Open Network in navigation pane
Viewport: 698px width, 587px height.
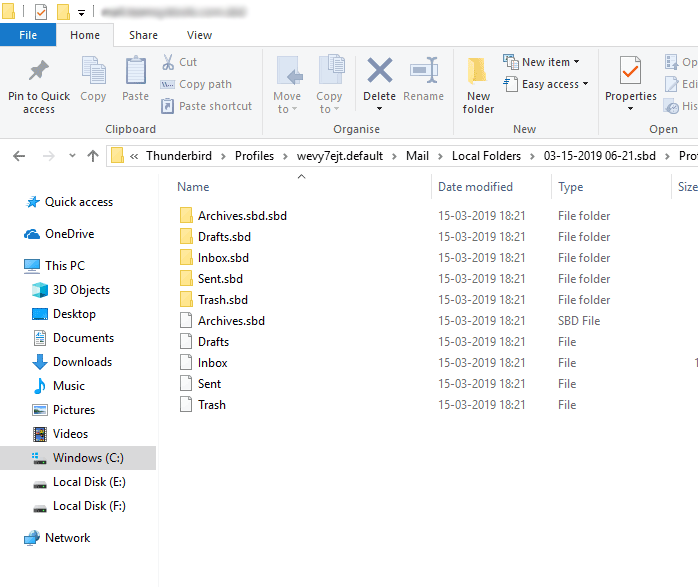pos(67,538)
